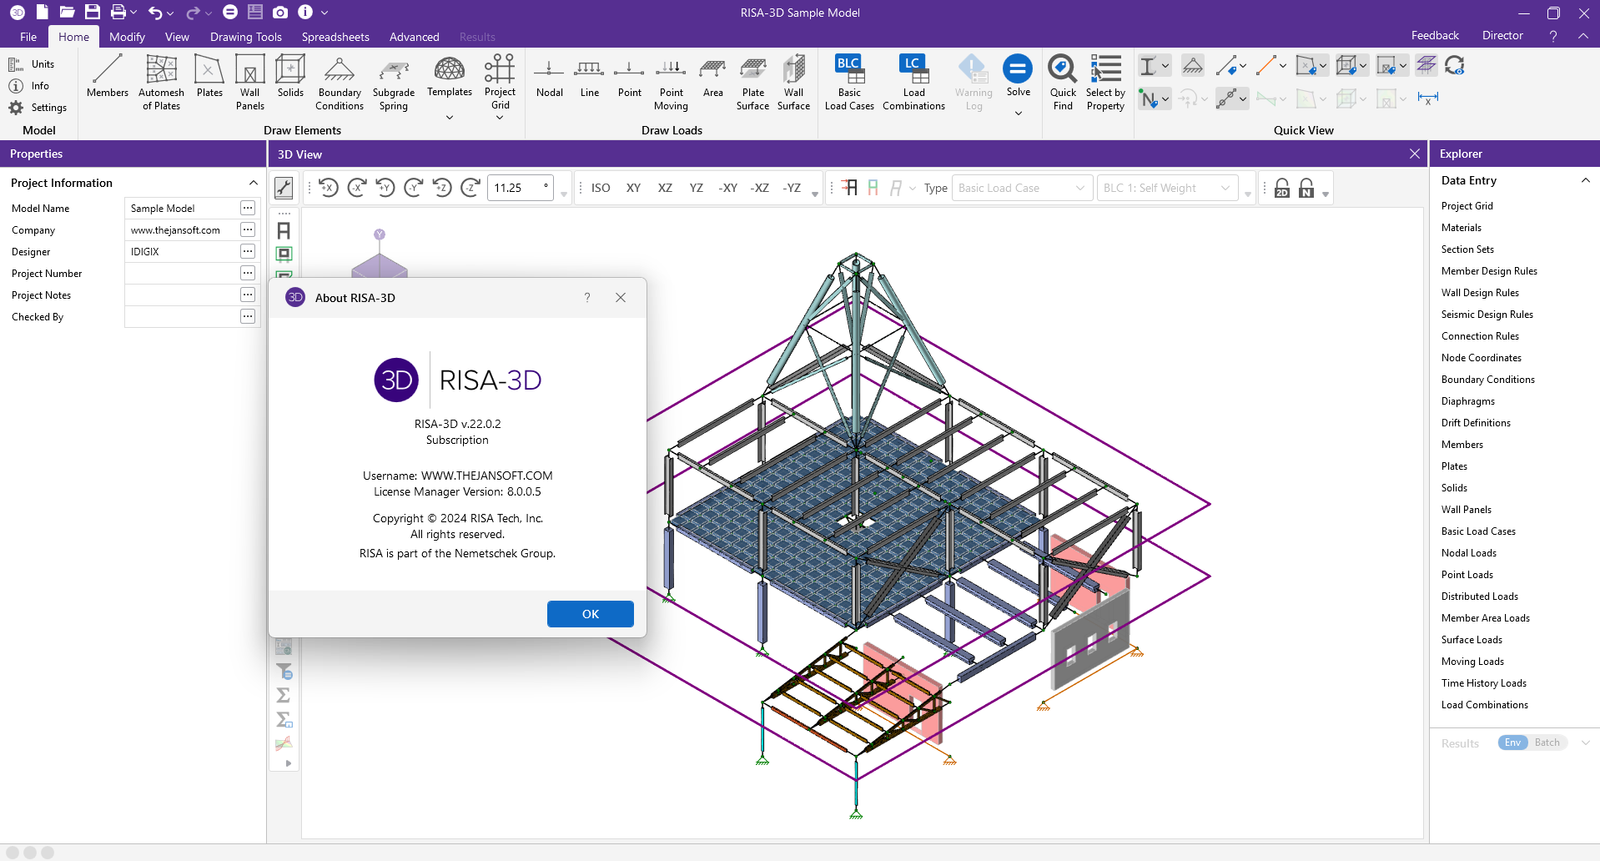The image size is (1600, 861).
Task: Set view to ISO
Action: [x=600, y=188]
